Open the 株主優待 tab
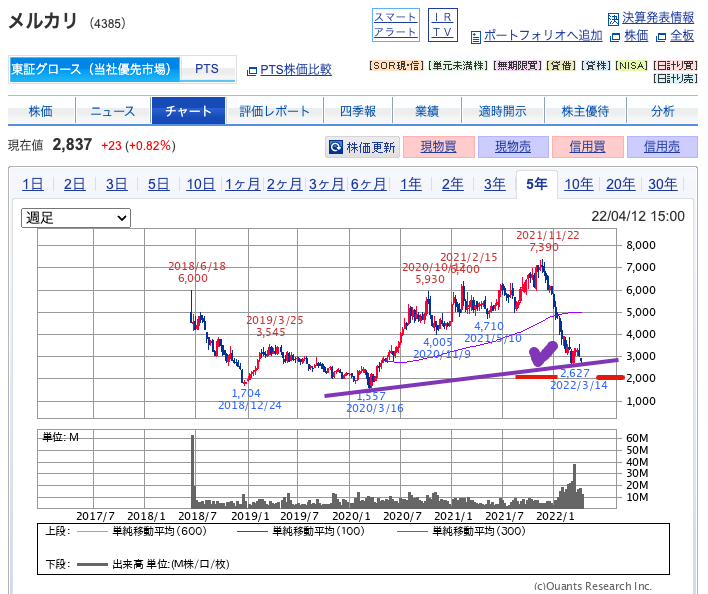The image size is (708, 594). [x=585, y=111]
